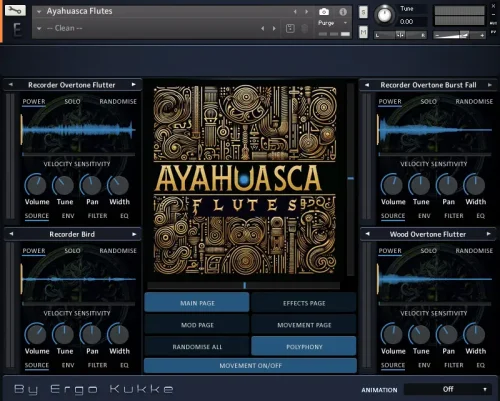Viewport: 500px width, 401px height.
Task: Toggle POWER on Recorder Bird layer
Action: point(34,251)
